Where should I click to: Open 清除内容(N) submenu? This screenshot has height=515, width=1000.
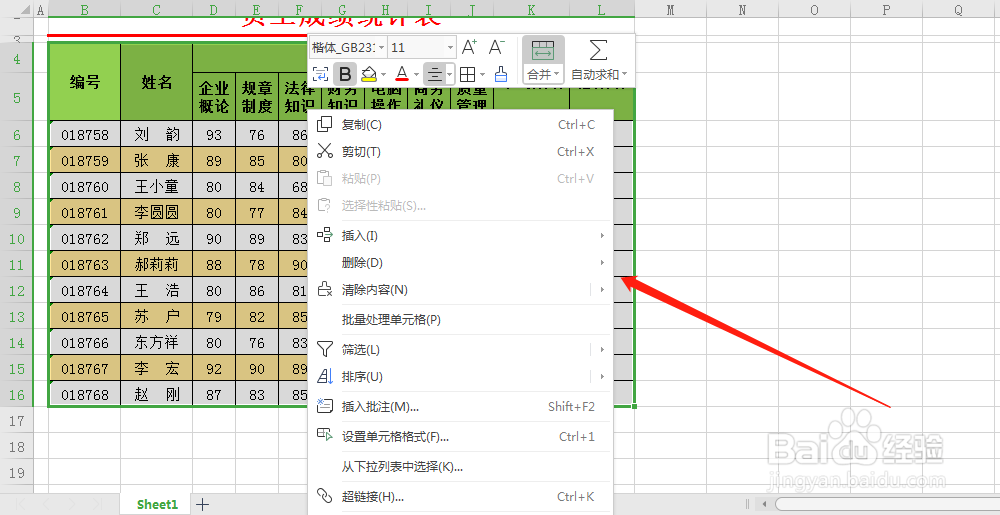click(x=460, y=290)
